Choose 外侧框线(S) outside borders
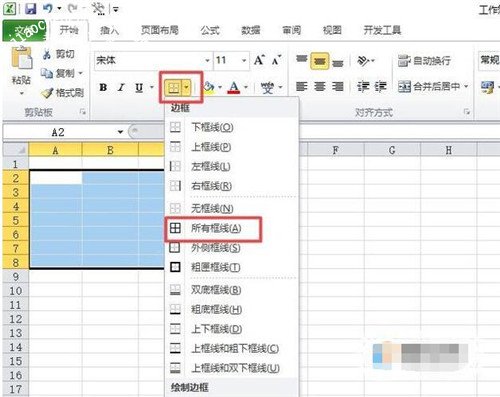Image resolution: width=500 pixels, height=397 pixels. [x=231, y=248]
